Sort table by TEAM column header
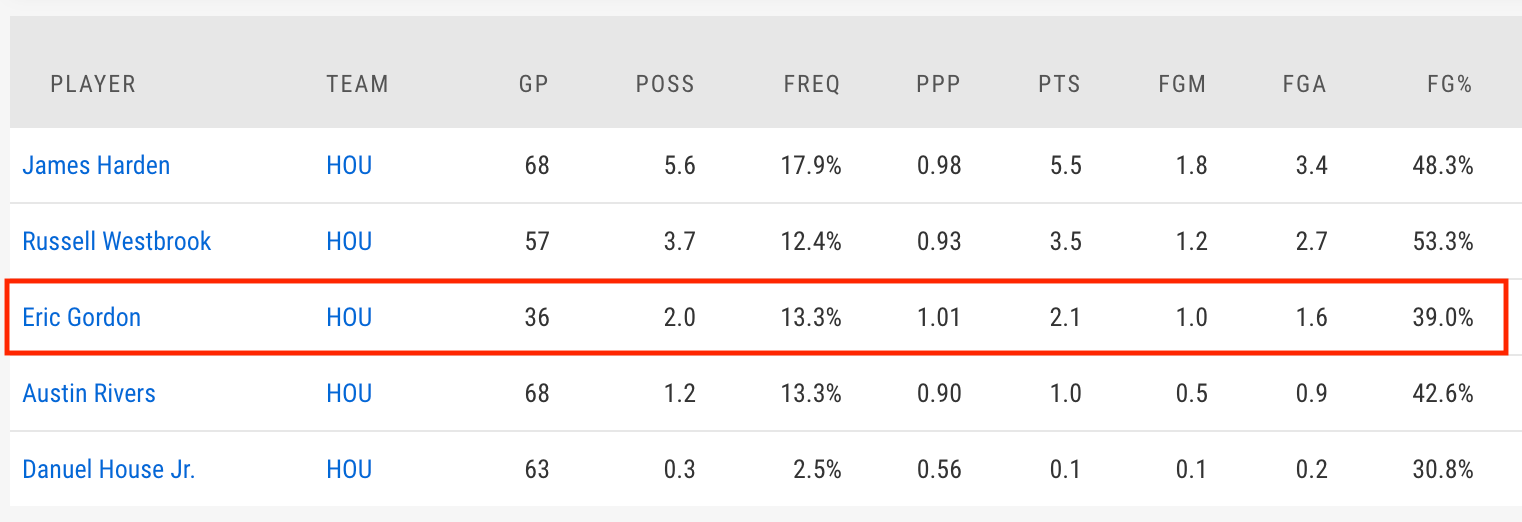Viewport: 1522px width, 522px height. pos(357,84)
